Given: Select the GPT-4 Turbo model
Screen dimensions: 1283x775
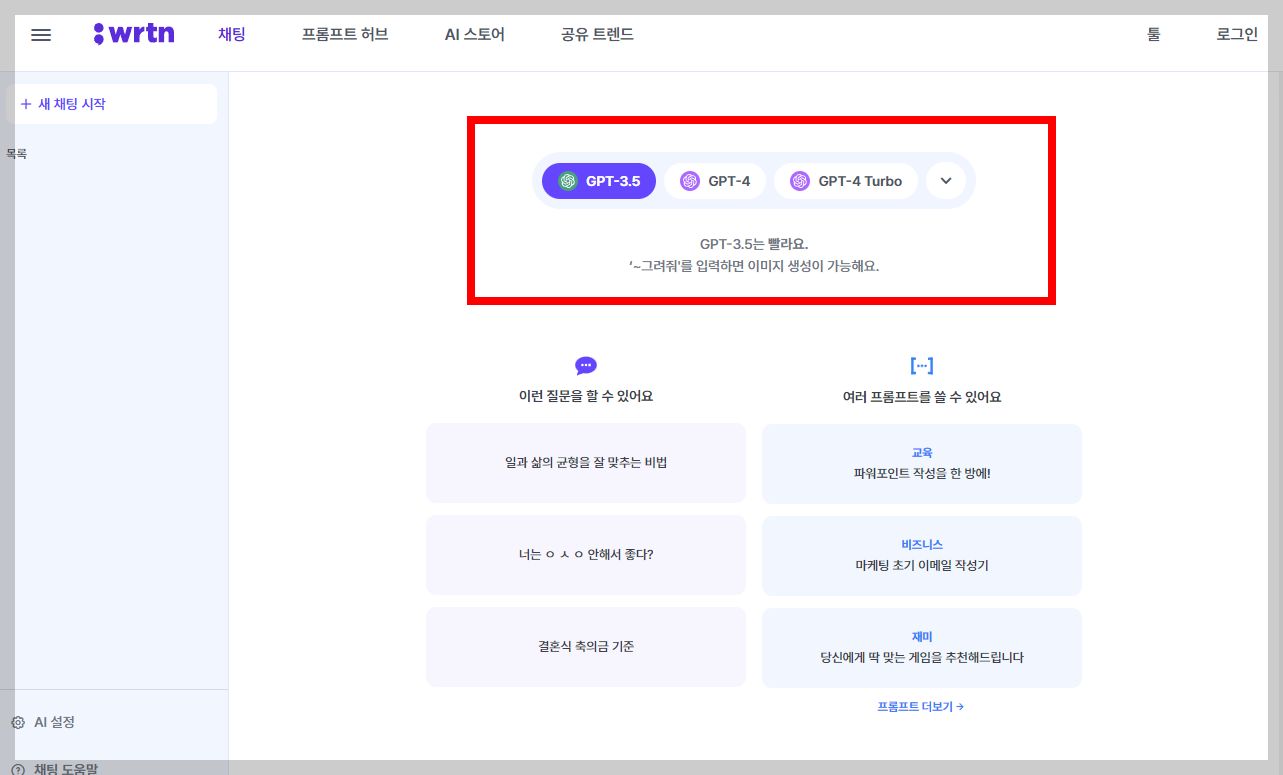Looking at the screenshot, I should (x=846, y=181).
